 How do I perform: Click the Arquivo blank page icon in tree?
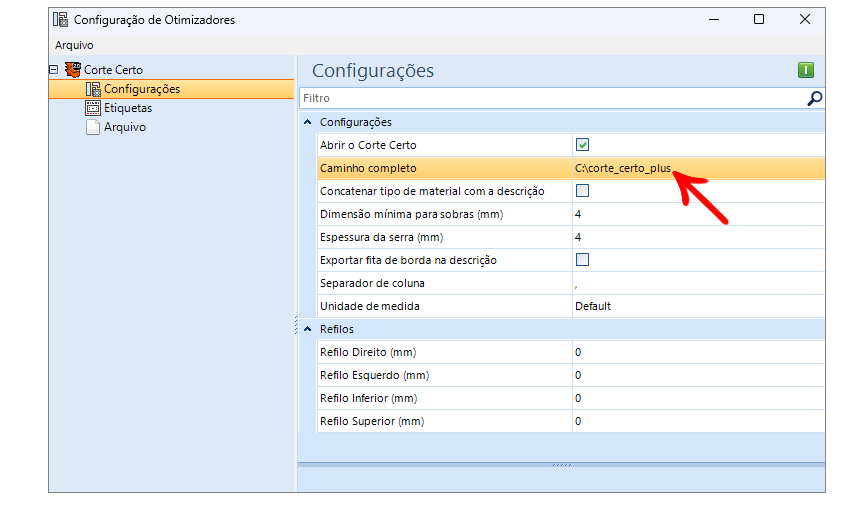(93, 127)
